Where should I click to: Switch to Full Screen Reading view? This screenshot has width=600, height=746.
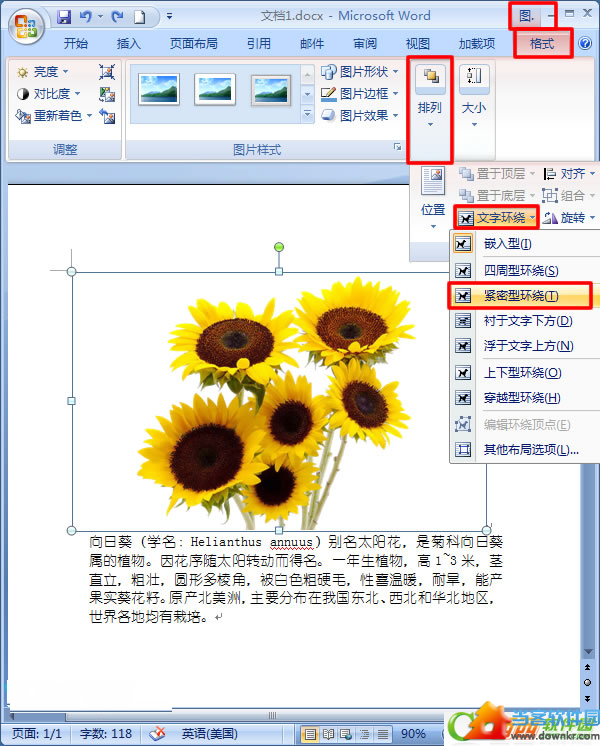(x=328, y=734)
